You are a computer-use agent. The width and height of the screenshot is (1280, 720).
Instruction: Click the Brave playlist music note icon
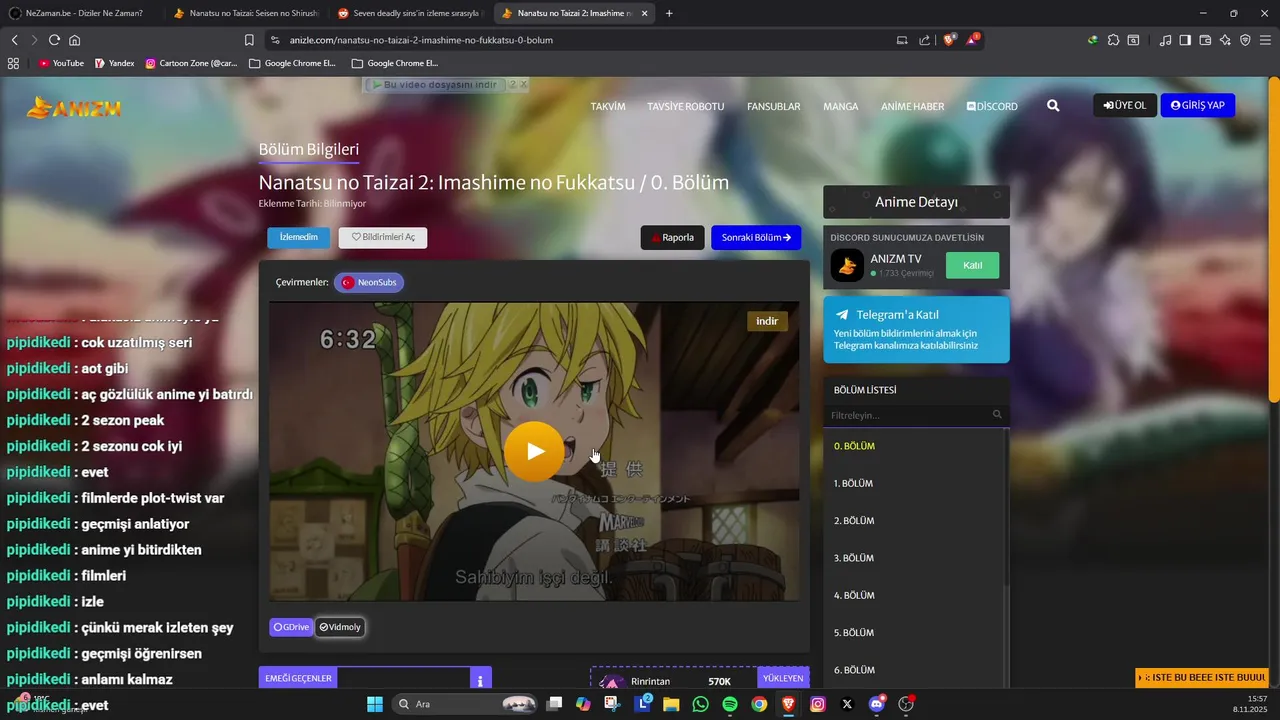[1165, 40]
